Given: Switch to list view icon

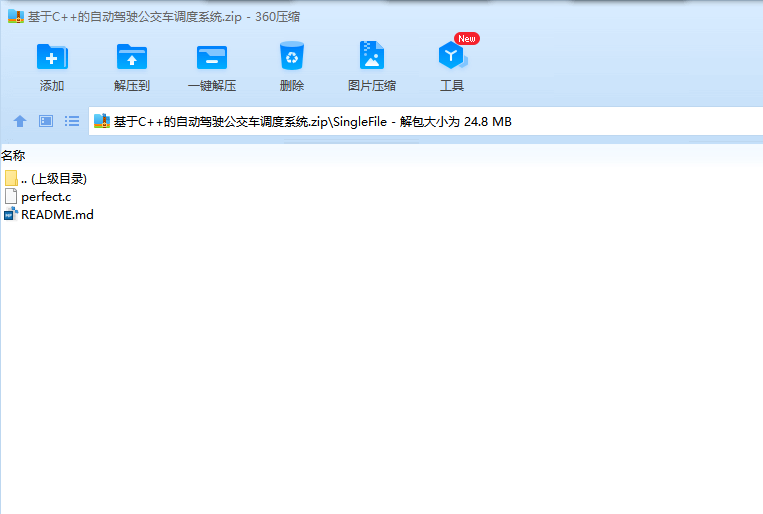Looking at the screenshot, I should point(72,121).
